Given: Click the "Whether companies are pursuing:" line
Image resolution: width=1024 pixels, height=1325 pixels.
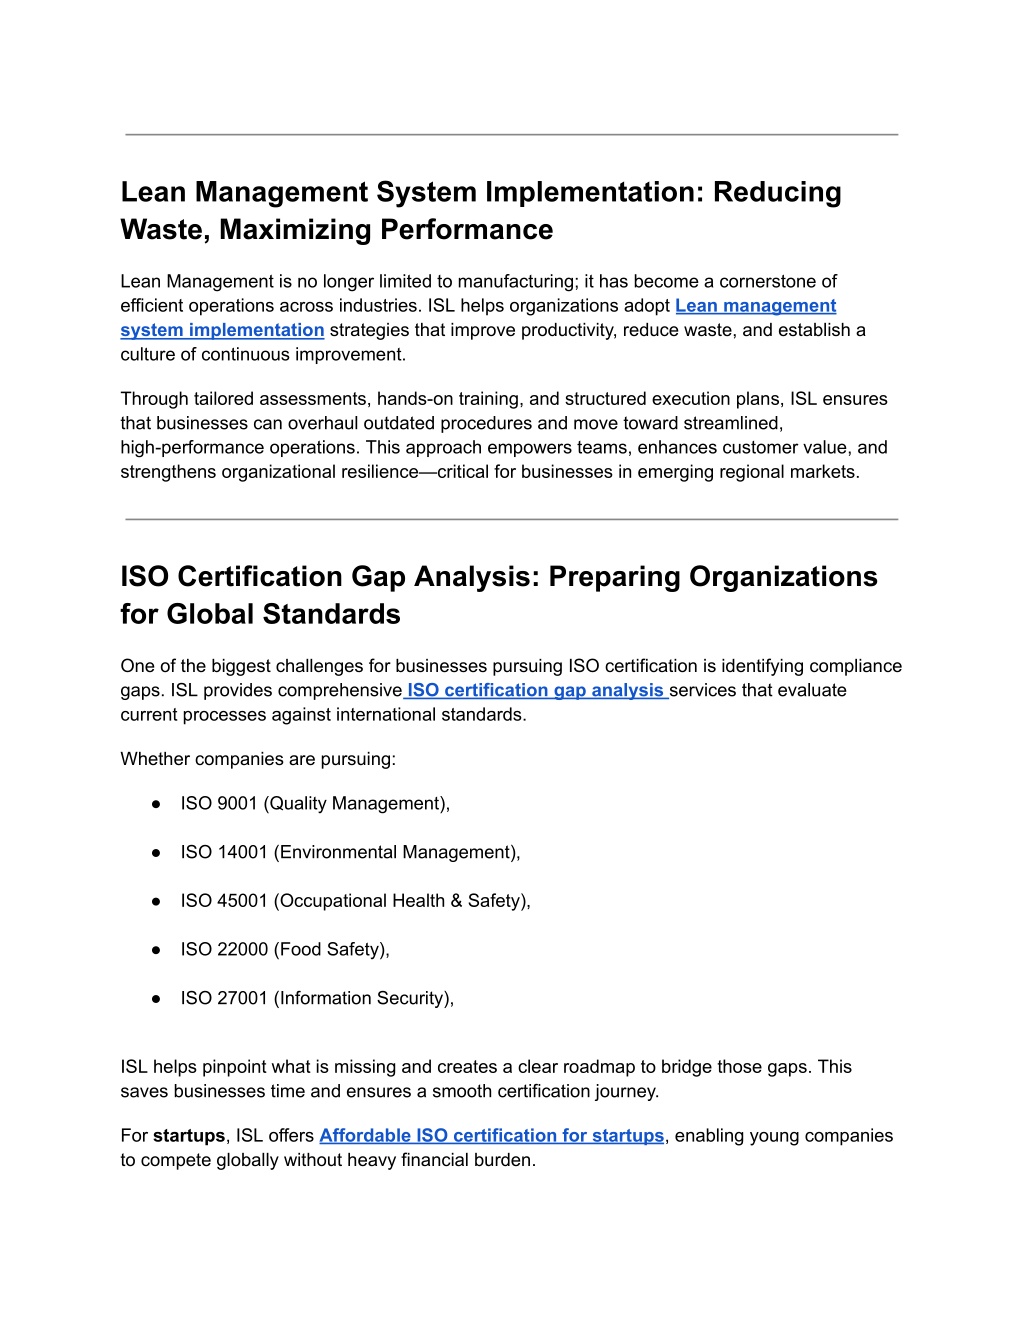Looking at the screenshot, I should [x=258, y=760].
